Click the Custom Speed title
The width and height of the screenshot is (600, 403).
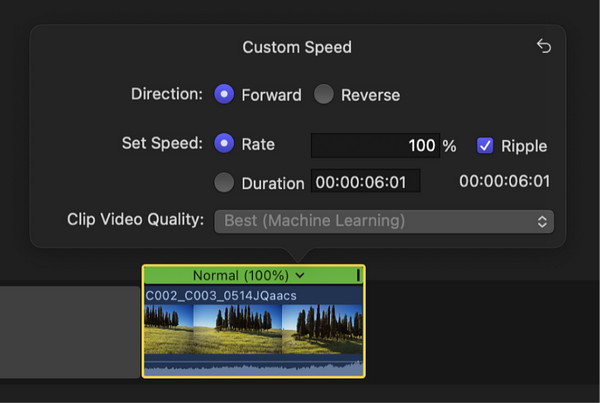point(297,47)
